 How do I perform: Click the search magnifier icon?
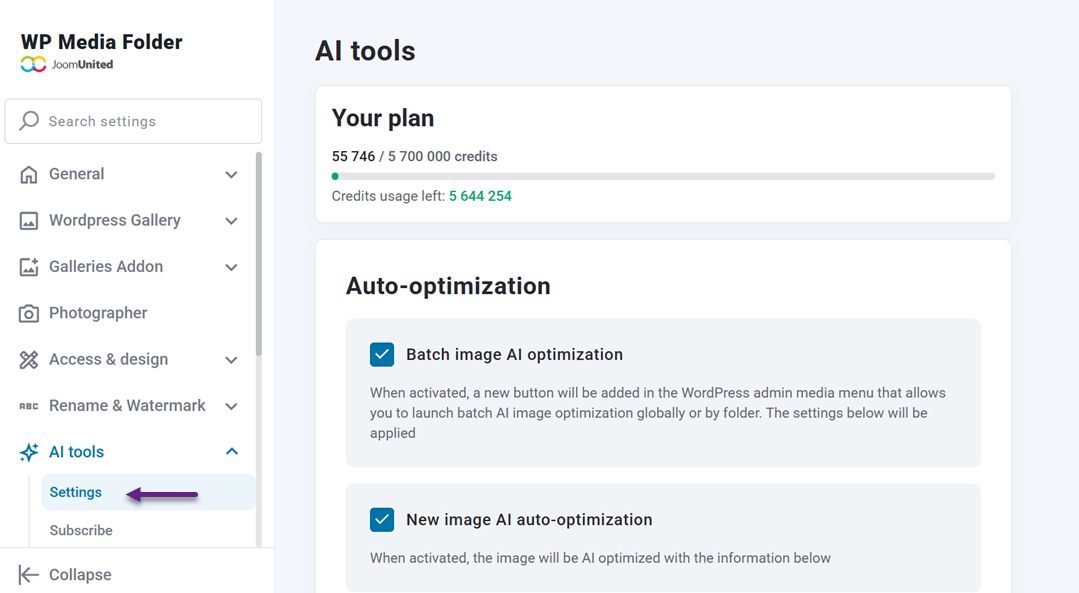coord(29,120)
